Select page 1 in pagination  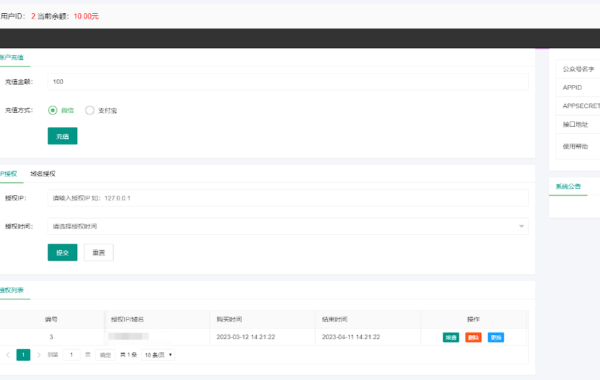23,355
